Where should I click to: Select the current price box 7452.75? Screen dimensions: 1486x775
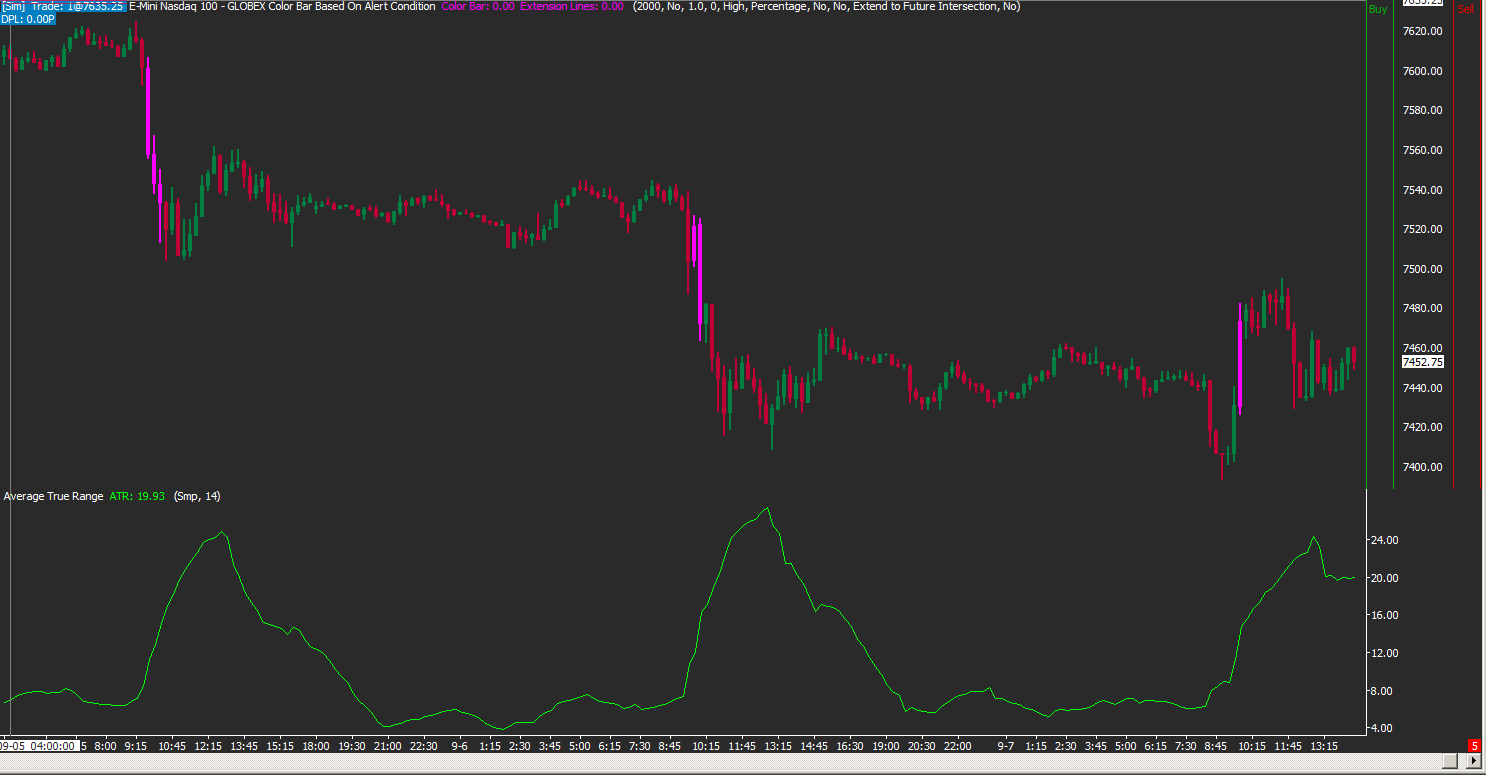[1422, 362]
